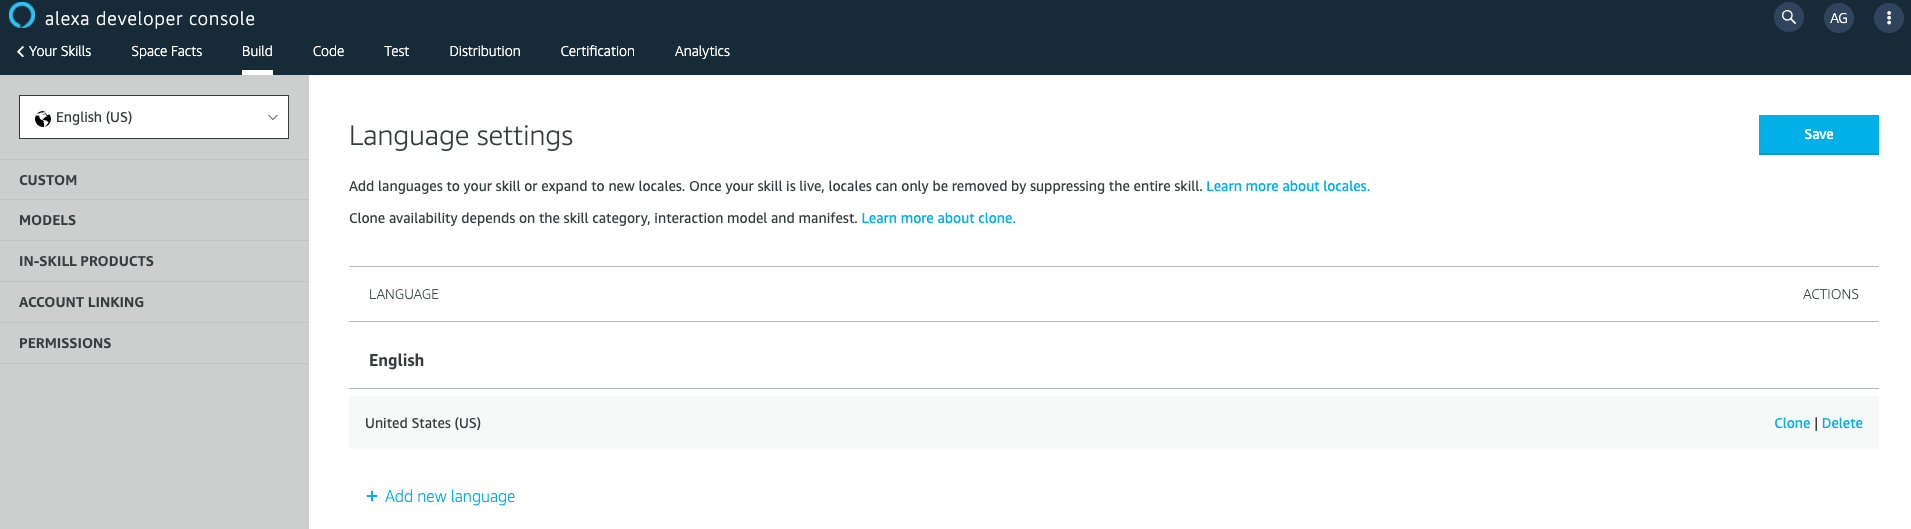This screenshot has width=1911, height=529.
Task: Clone the United States (US) locale
Action: [x=1791, y=423]
